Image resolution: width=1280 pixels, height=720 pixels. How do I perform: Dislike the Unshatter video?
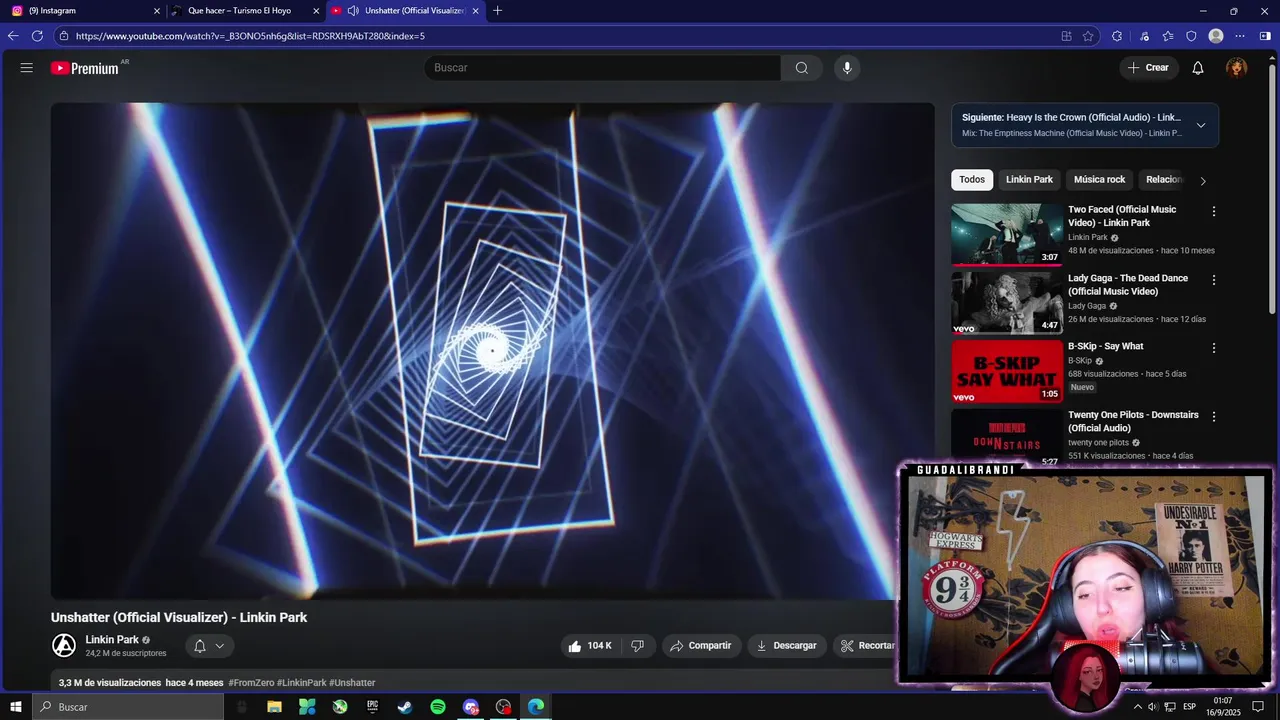coord(638,646)
